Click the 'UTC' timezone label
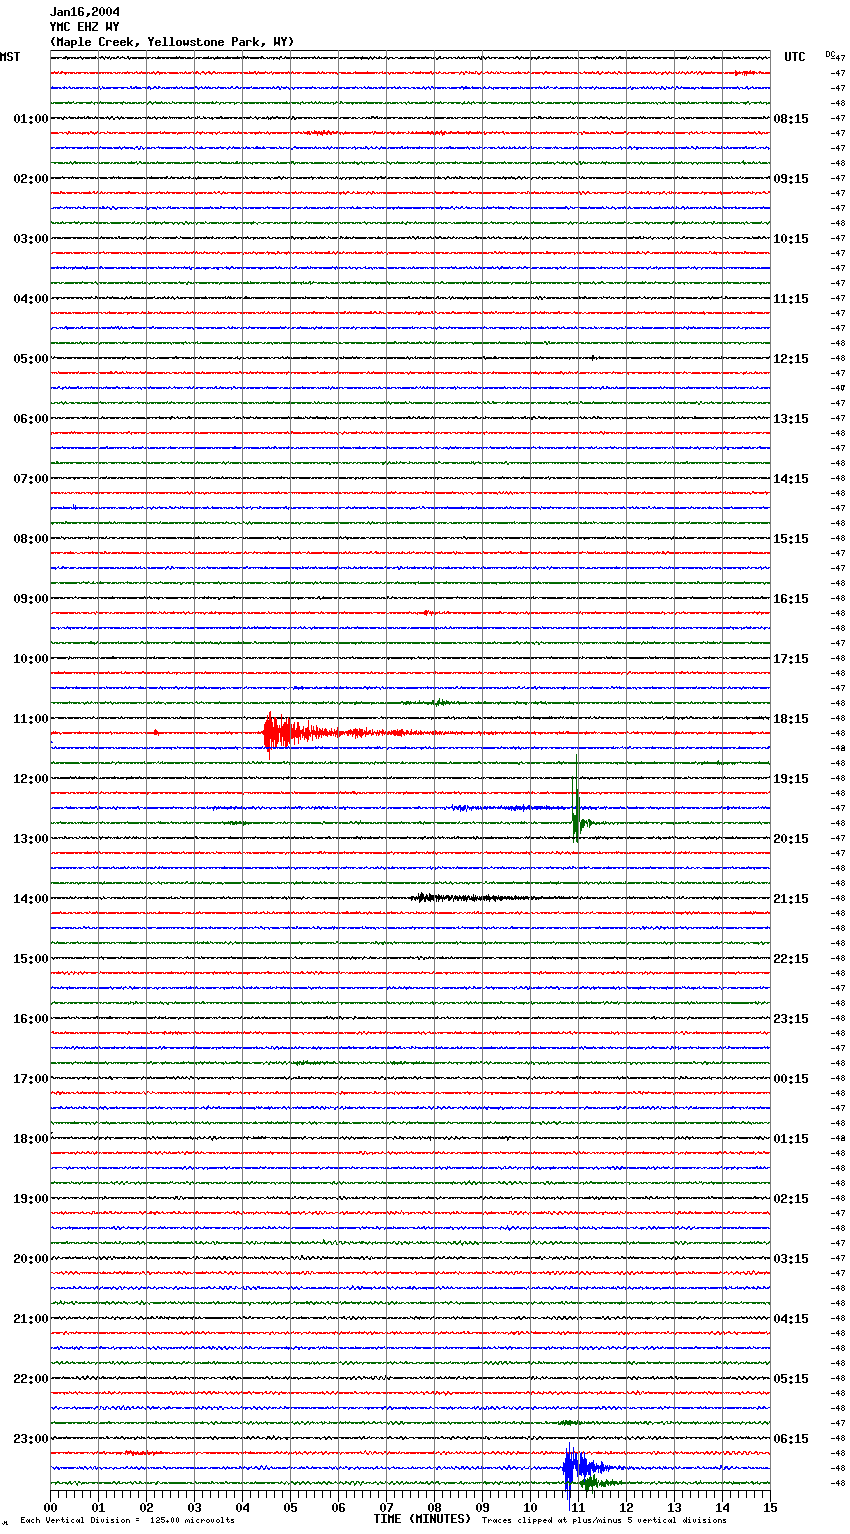The height and width of the screenshot is (1534, 850). [795, 57]
